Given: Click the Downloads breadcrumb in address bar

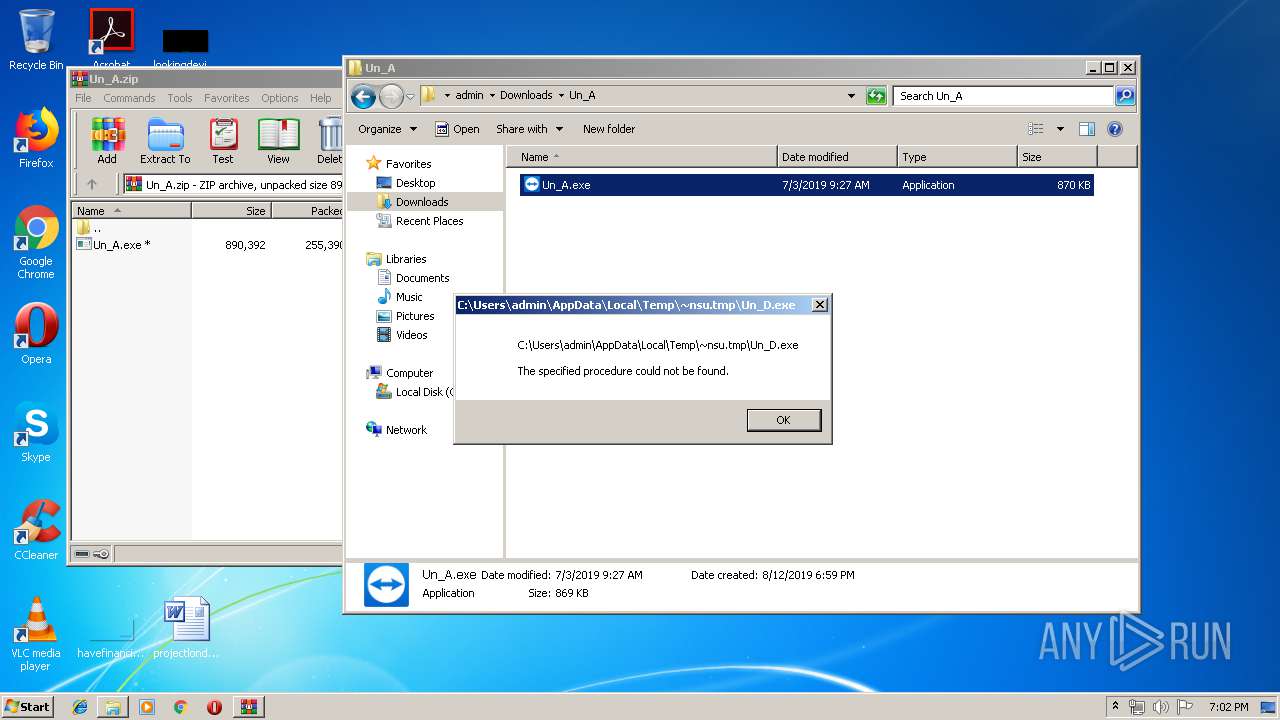Looking at the screenshot, I should pyautogui.click(x=526, y=95).
